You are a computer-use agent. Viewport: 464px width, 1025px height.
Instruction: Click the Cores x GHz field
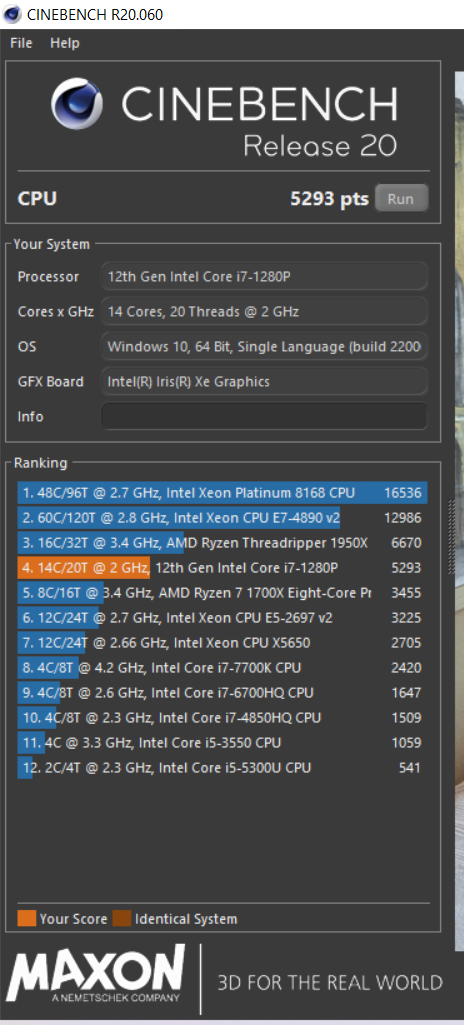tap(264, 312)
